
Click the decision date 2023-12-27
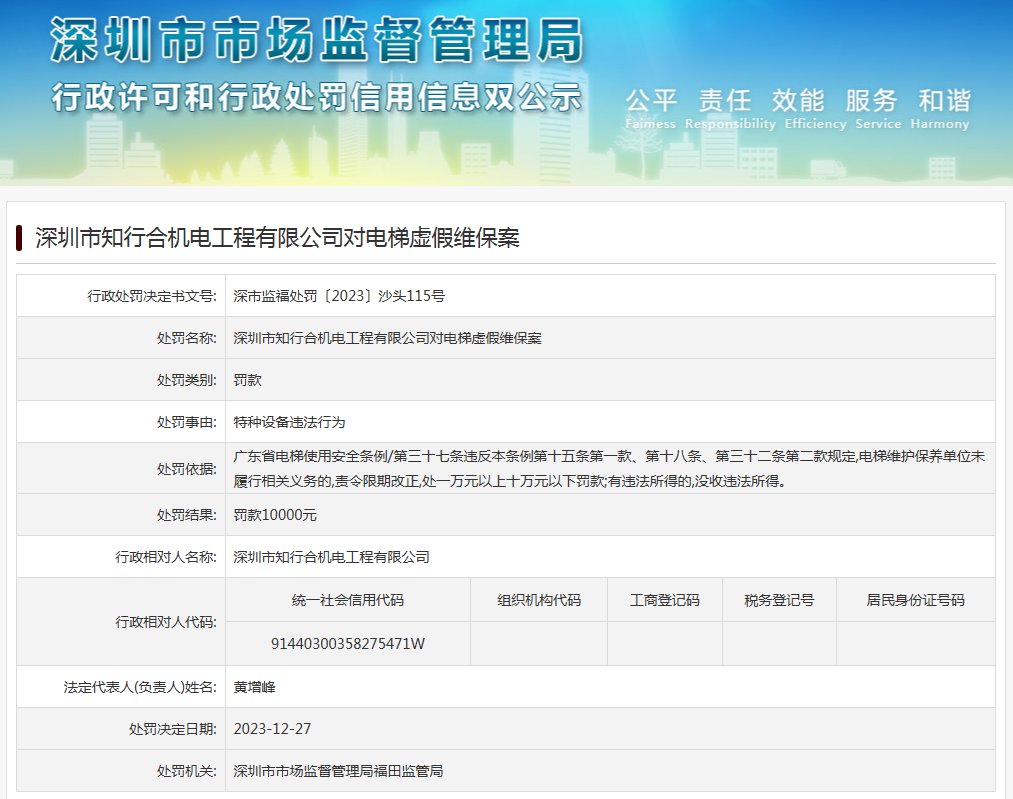pos(272,729)
